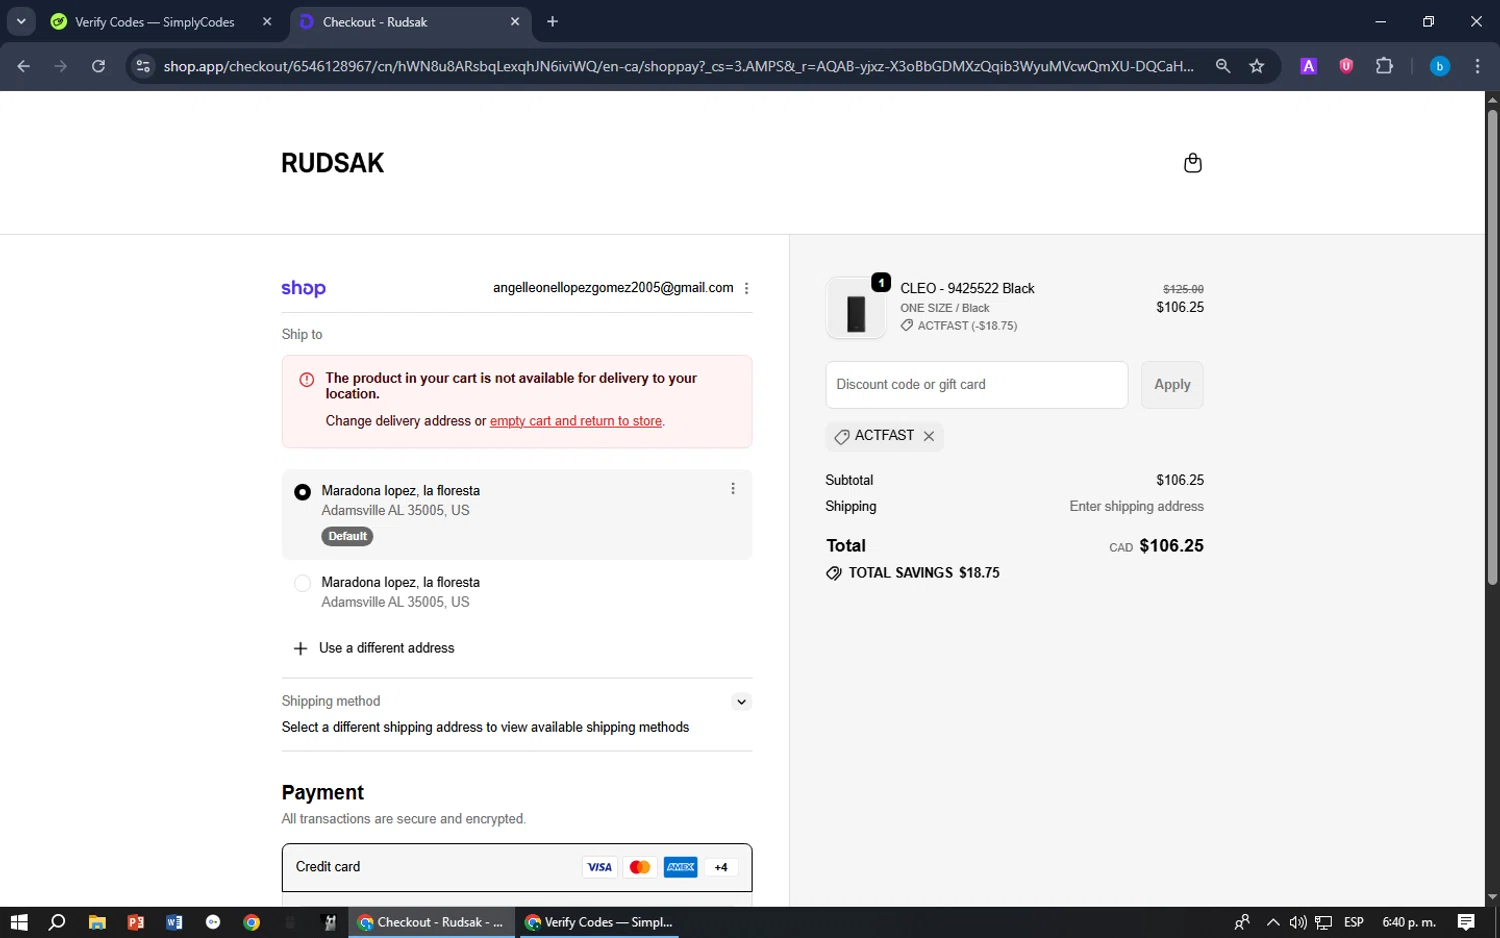1500x938 pixels.
Task: Close the Verify Codes tab
Action: pos(267,22)
